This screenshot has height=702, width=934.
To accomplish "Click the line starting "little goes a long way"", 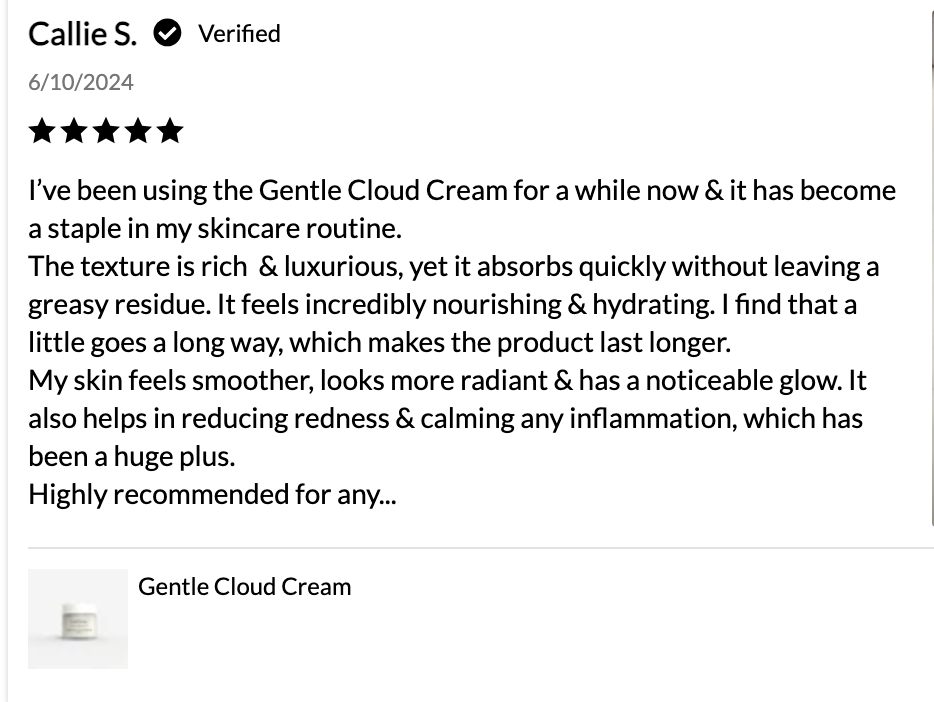I will tap(379, 342).
